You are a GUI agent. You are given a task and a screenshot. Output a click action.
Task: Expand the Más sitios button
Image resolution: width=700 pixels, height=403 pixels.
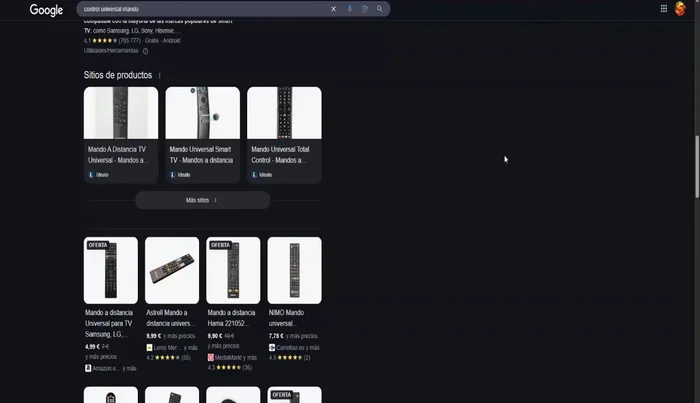coord(202,200)
